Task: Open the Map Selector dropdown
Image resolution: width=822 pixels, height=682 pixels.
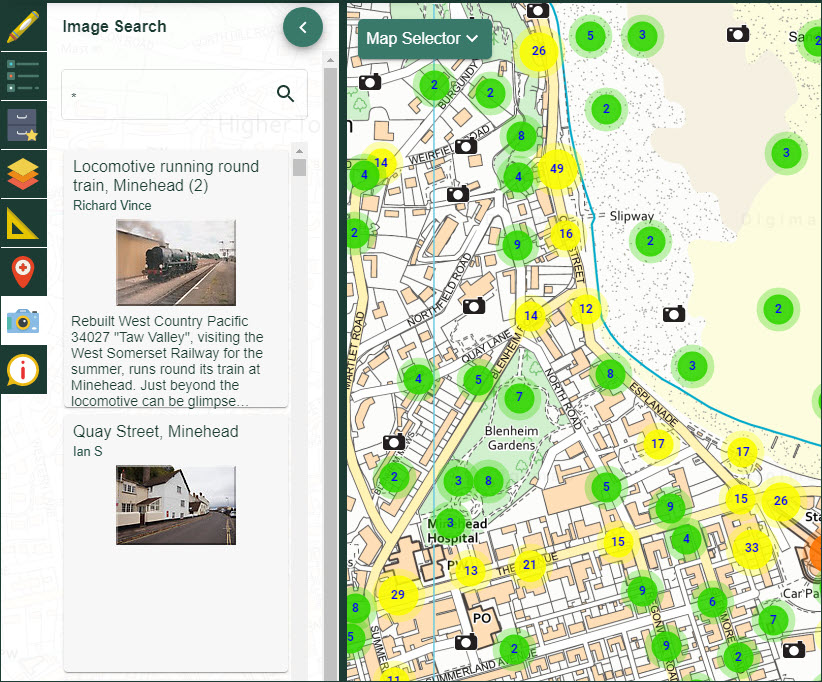Action: tap(424, 39)
